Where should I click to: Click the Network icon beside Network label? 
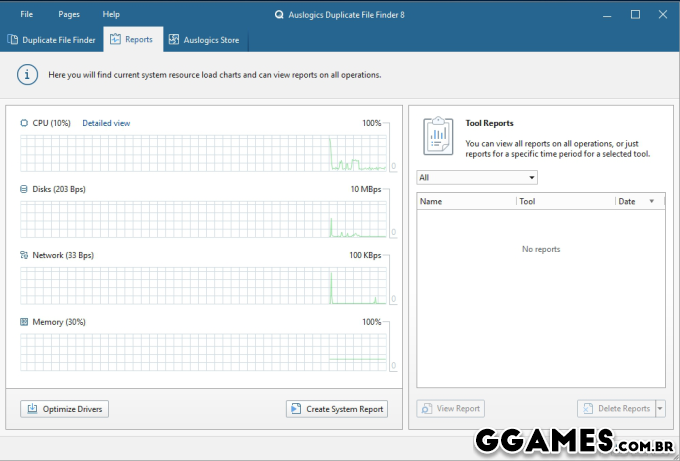(x=24, y=255)
